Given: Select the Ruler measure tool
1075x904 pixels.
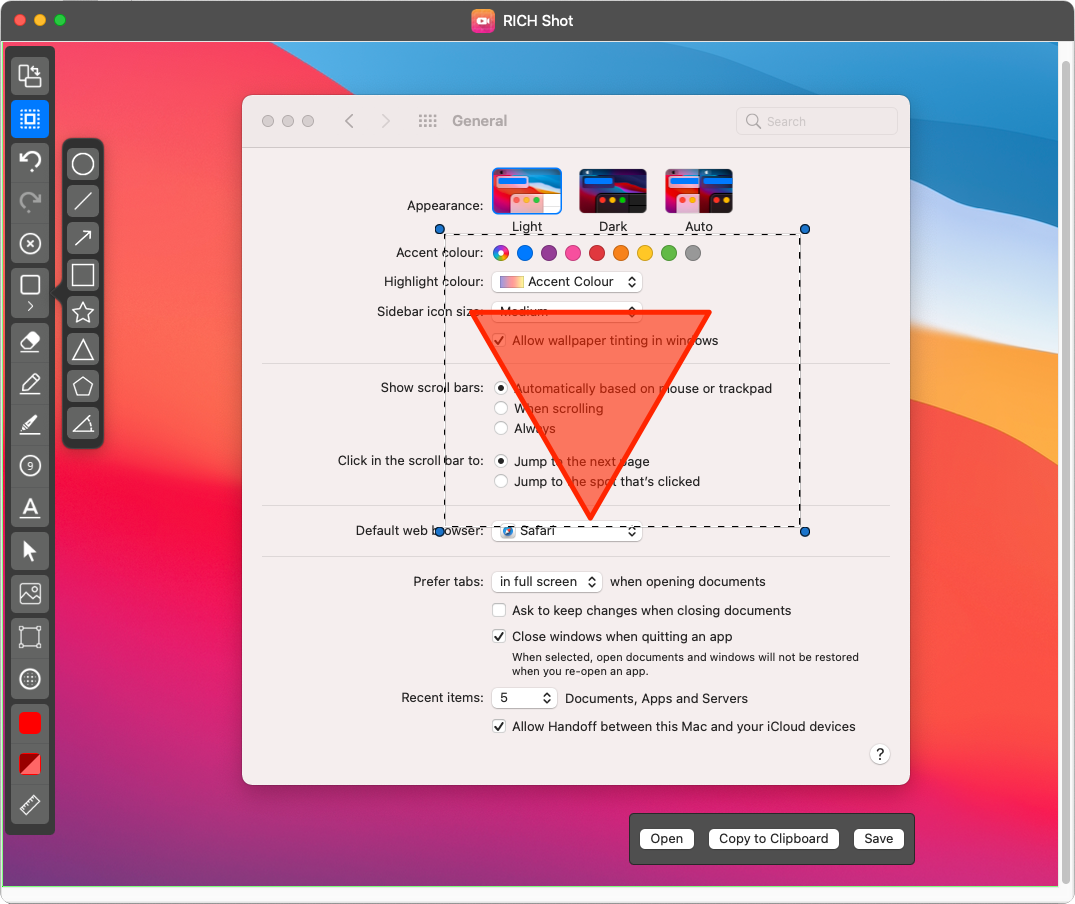Looking at the screenshot, I should (x=29, y=804).
